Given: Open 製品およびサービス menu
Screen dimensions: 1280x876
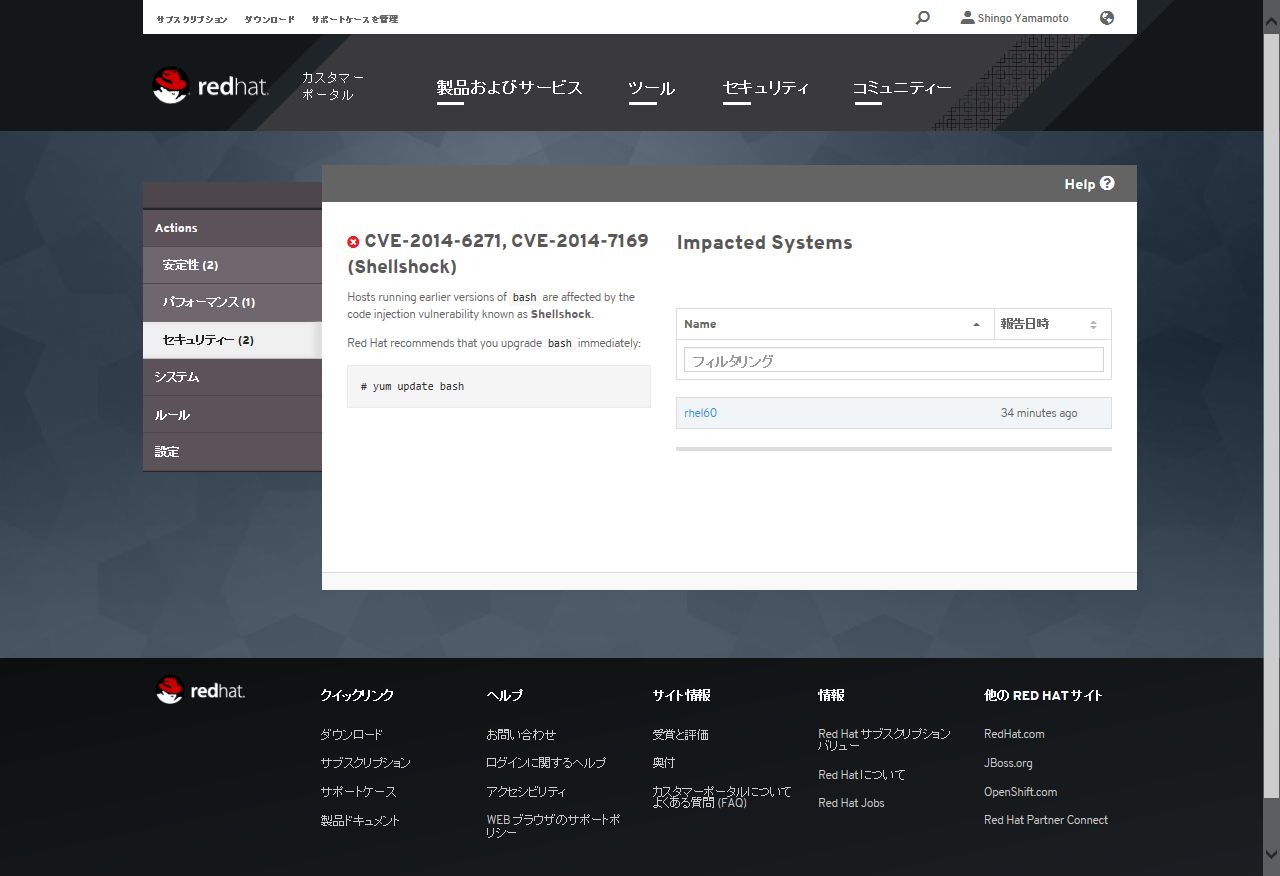Looking at the screenshot, I should [509, 88].
